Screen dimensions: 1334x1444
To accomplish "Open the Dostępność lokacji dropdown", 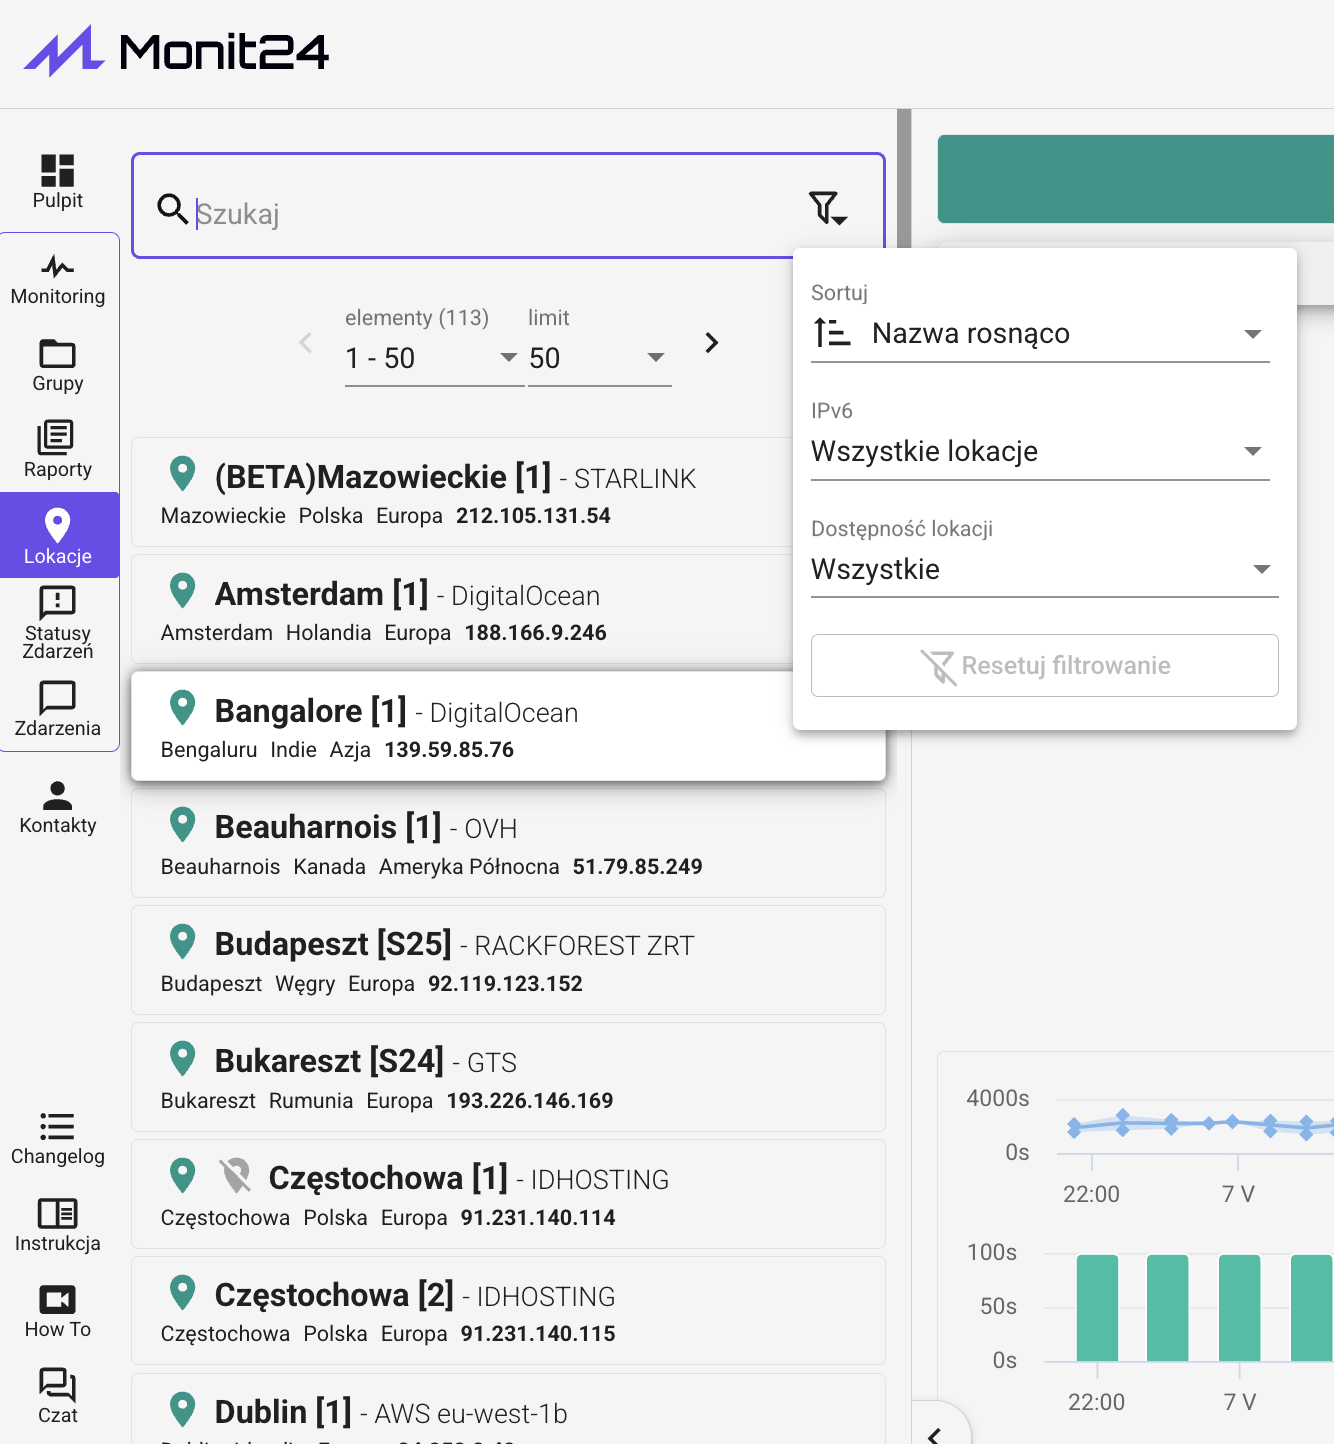I will point(1044,569).
